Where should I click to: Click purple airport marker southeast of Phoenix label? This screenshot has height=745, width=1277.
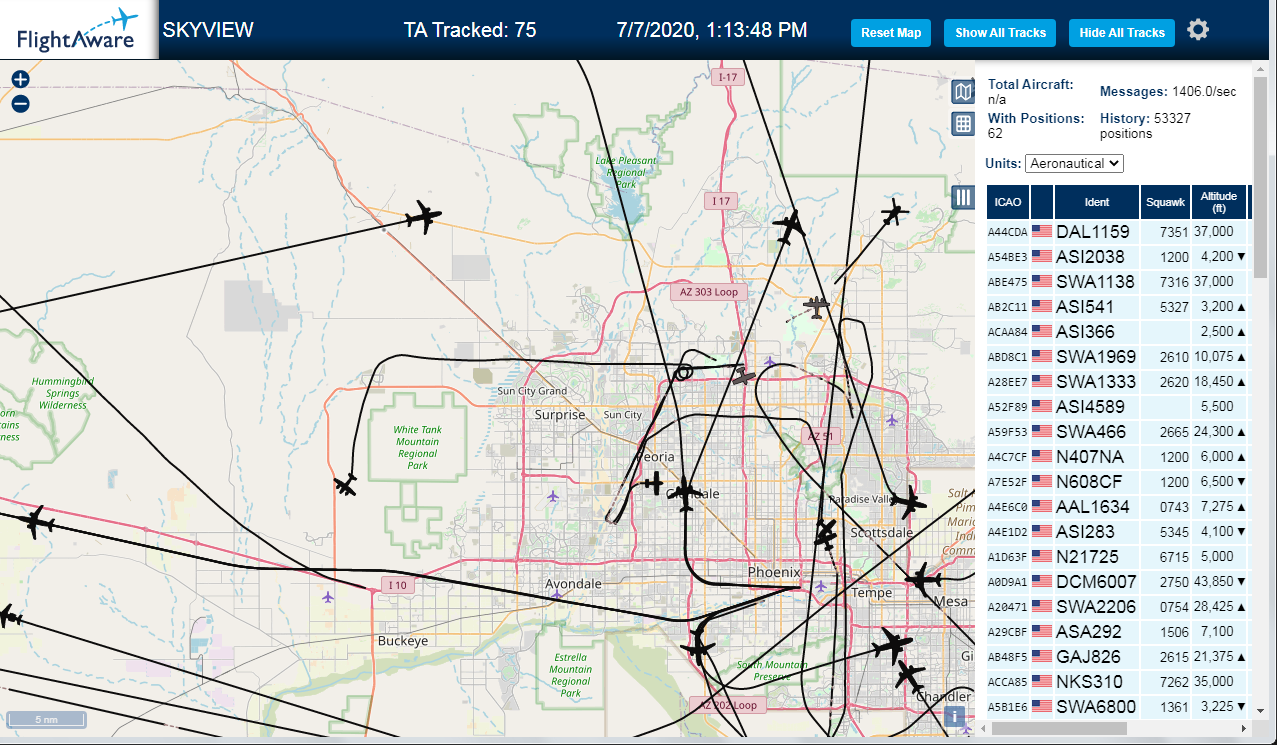(821, 585)
